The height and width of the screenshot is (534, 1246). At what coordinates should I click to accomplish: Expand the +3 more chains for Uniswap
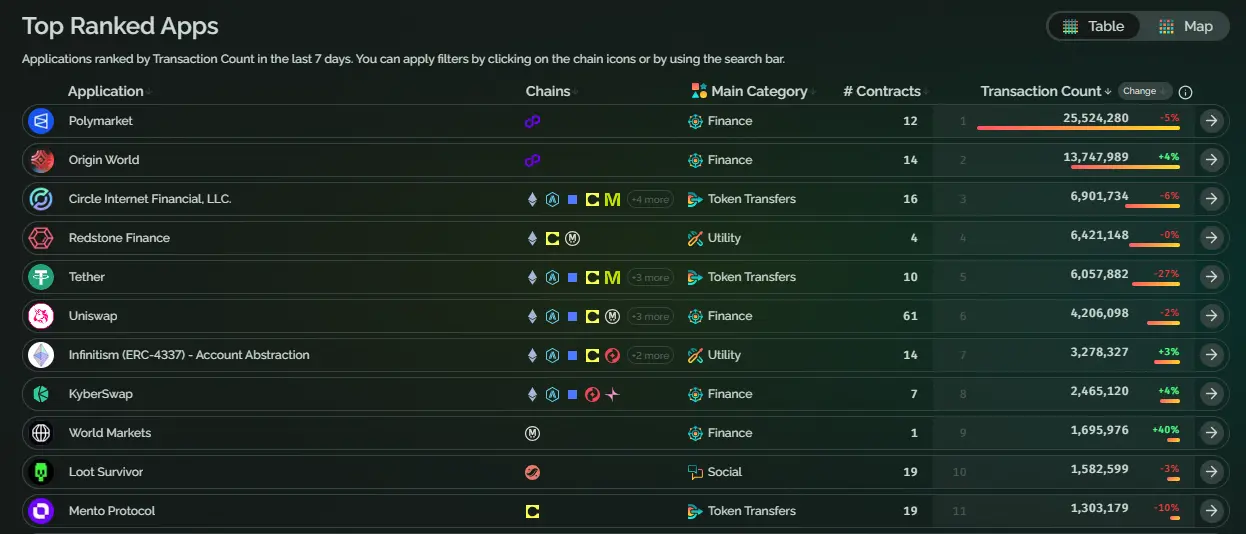650,316
